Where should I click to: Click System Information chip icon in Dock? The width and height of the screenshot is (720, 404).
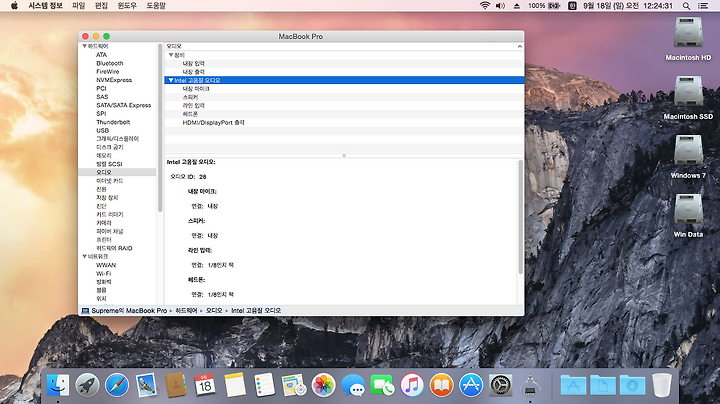tap(530, 385)
